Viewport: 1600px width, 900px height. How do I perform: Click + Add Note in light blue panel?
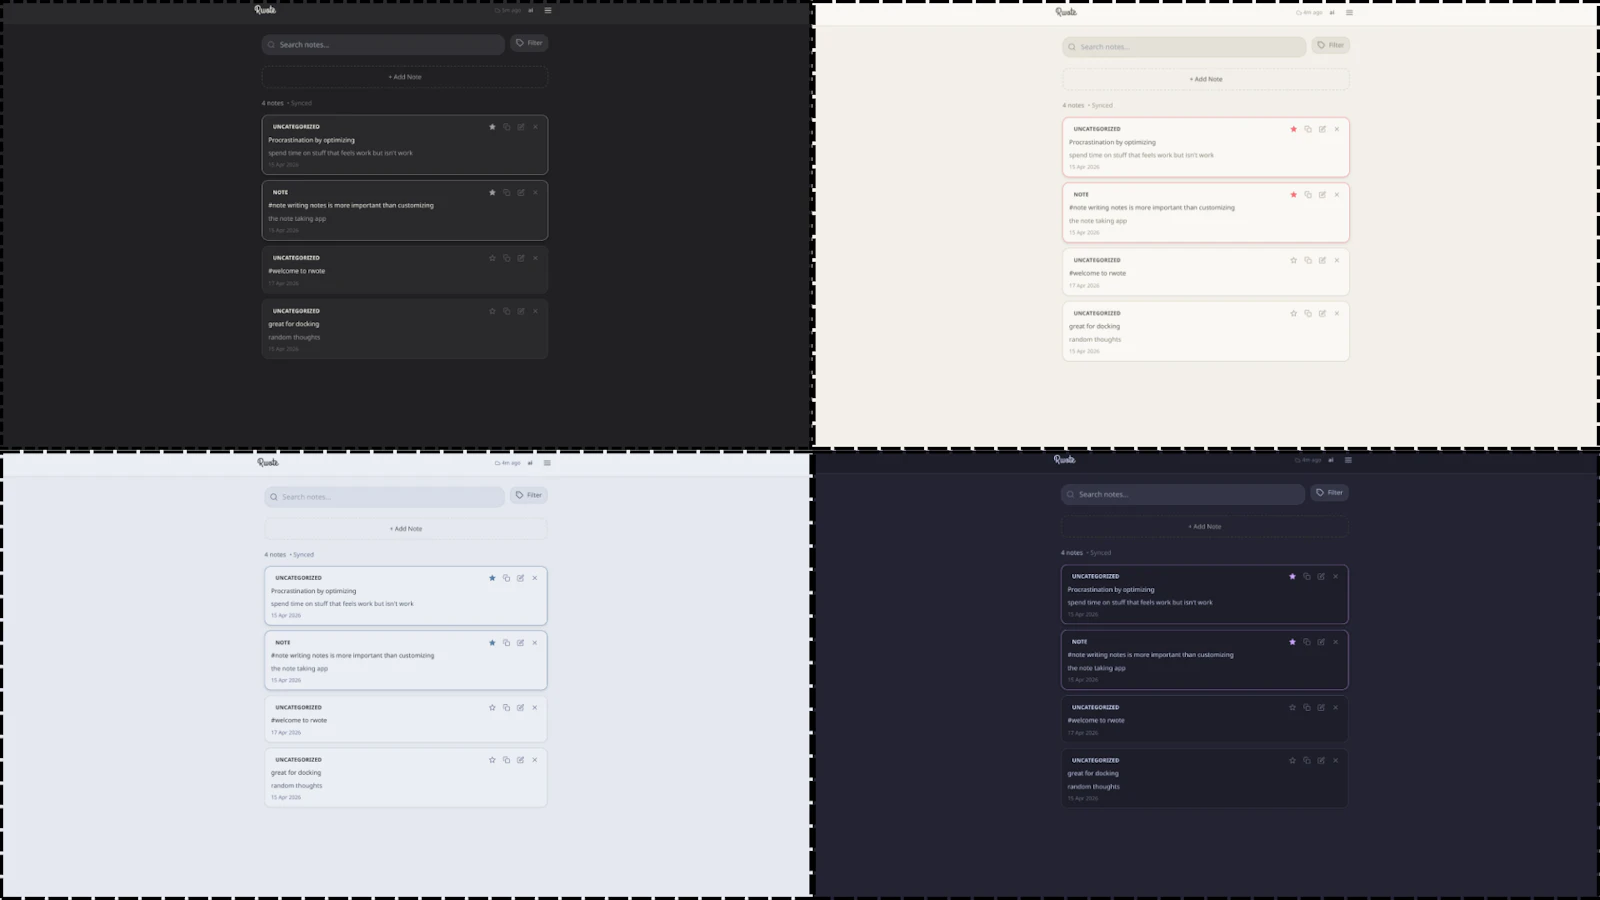pos(406,529)
